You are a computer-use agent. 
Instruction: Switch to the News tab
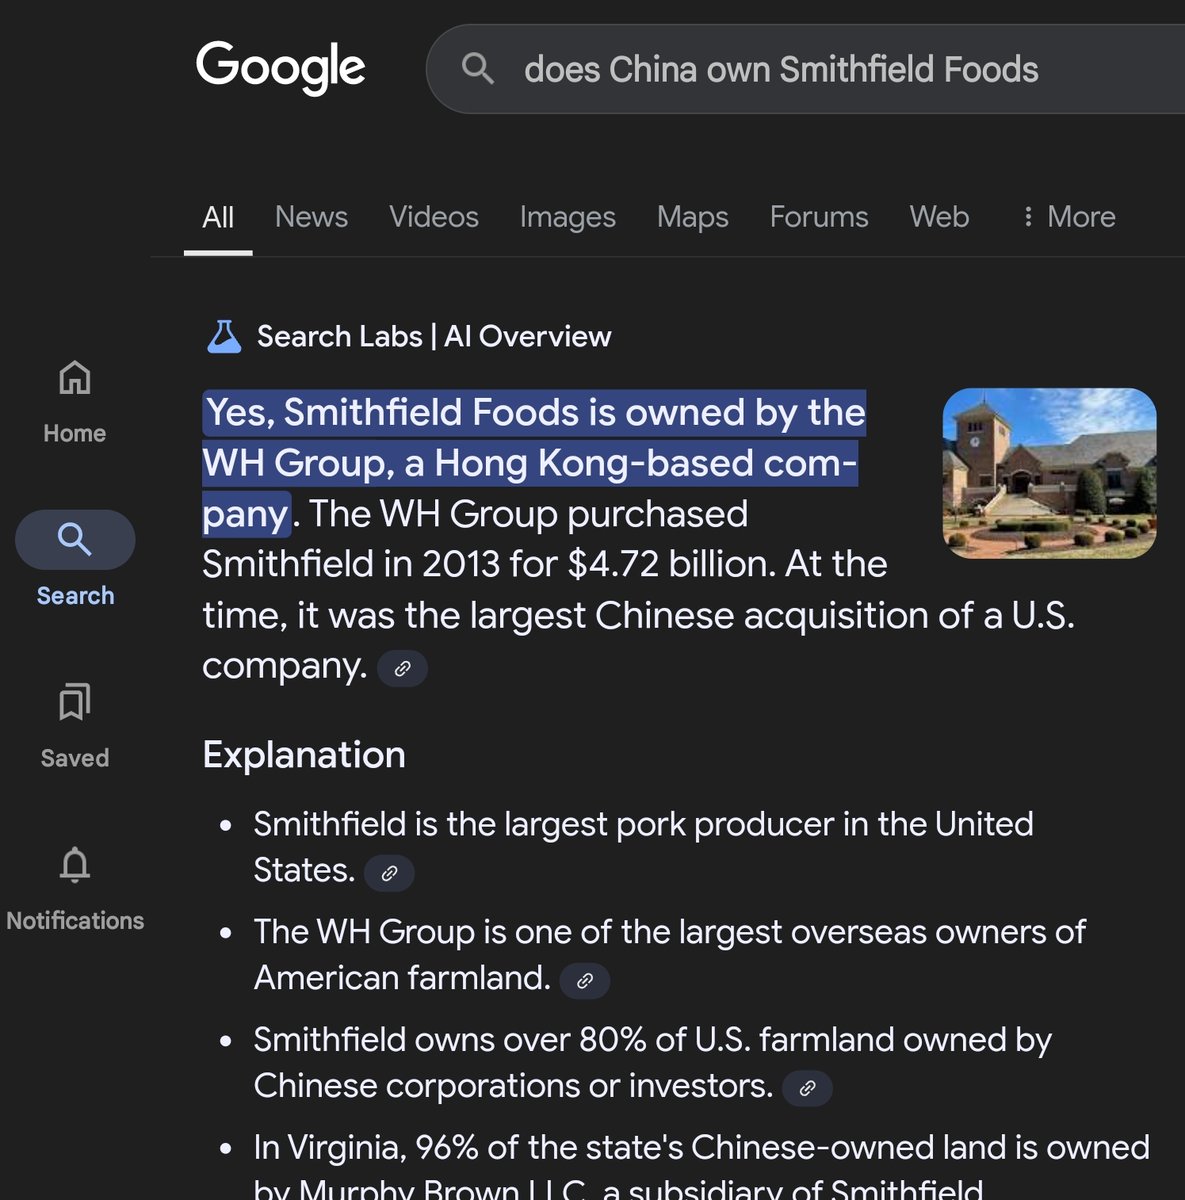pyautogui.click(x=311, y=217)
